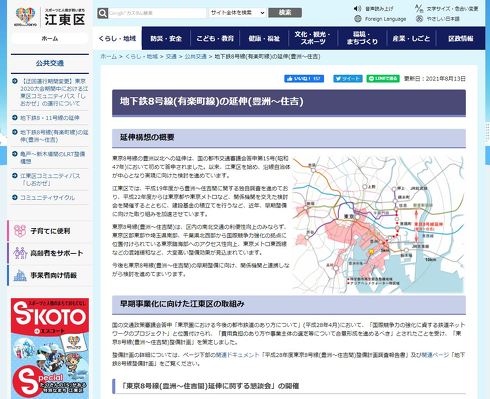Click the magnifier search icon
Screen dimensions: 490x399
(x=103, y=13)
